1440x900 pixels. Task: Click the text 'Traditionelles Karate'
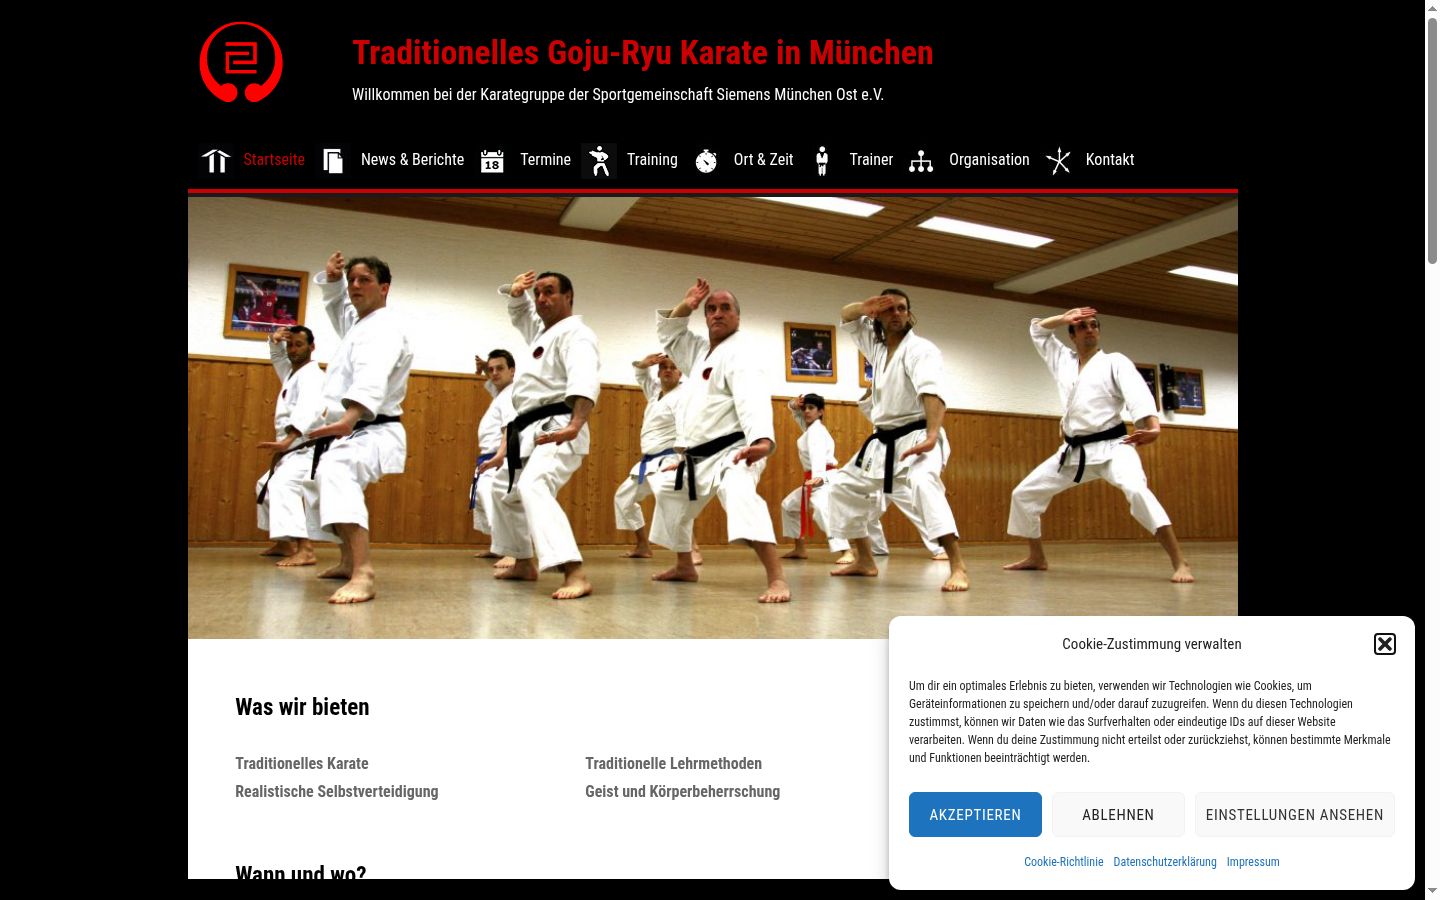302,764
